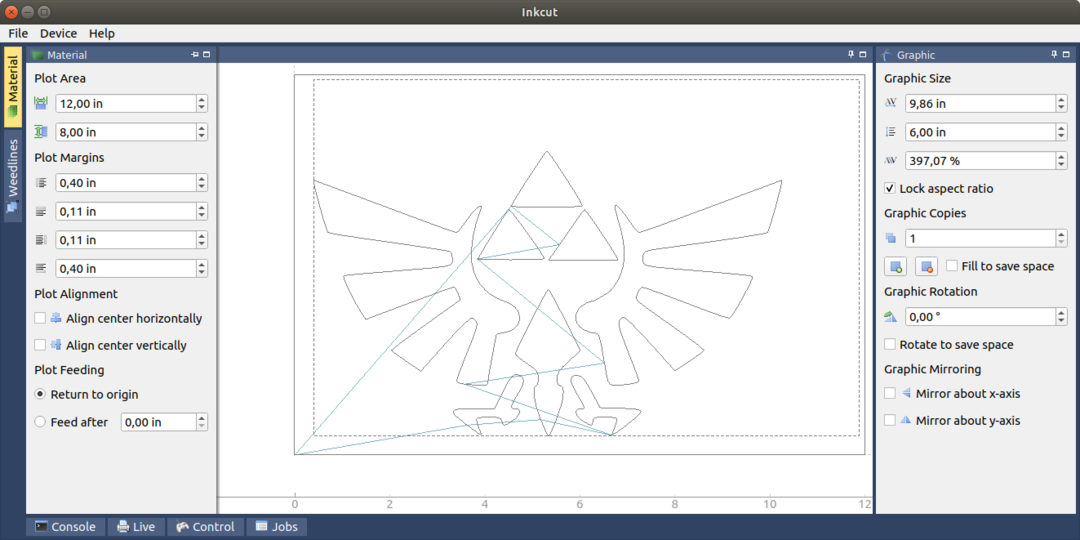Image resolution: width=1080 pixels, height=540 pixels.
Task: Pin the Graphic dock panel
Action: pyautogui.click(x=1054, y=54)
